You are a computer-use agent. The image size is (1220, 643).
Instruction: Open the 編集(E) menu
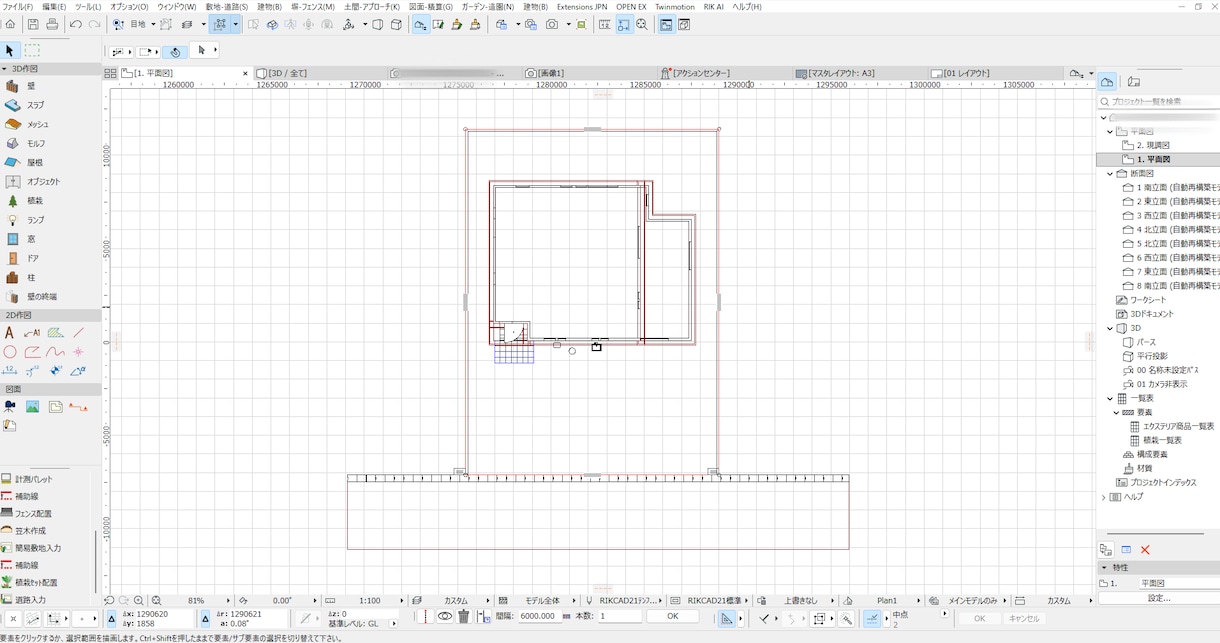coord(54,6)
